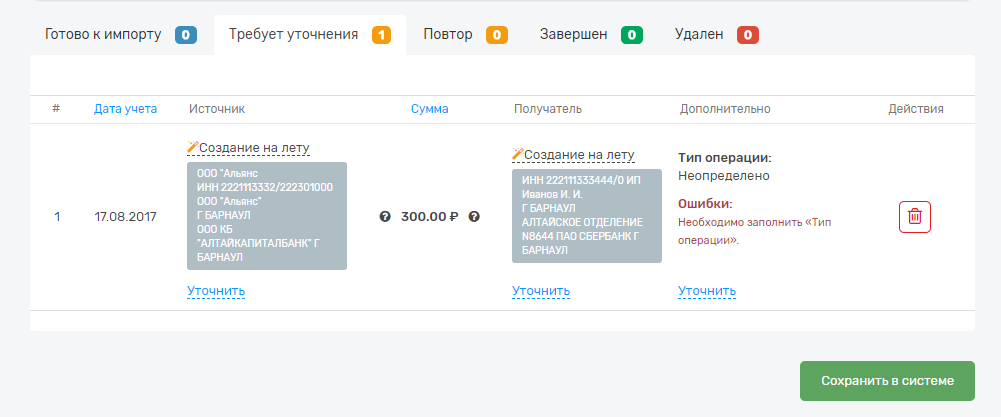Viewport: 1001px width, 417px height.
Task: Click the question mark icon right of 300.00 ₽
Action: tap(474, 216)
